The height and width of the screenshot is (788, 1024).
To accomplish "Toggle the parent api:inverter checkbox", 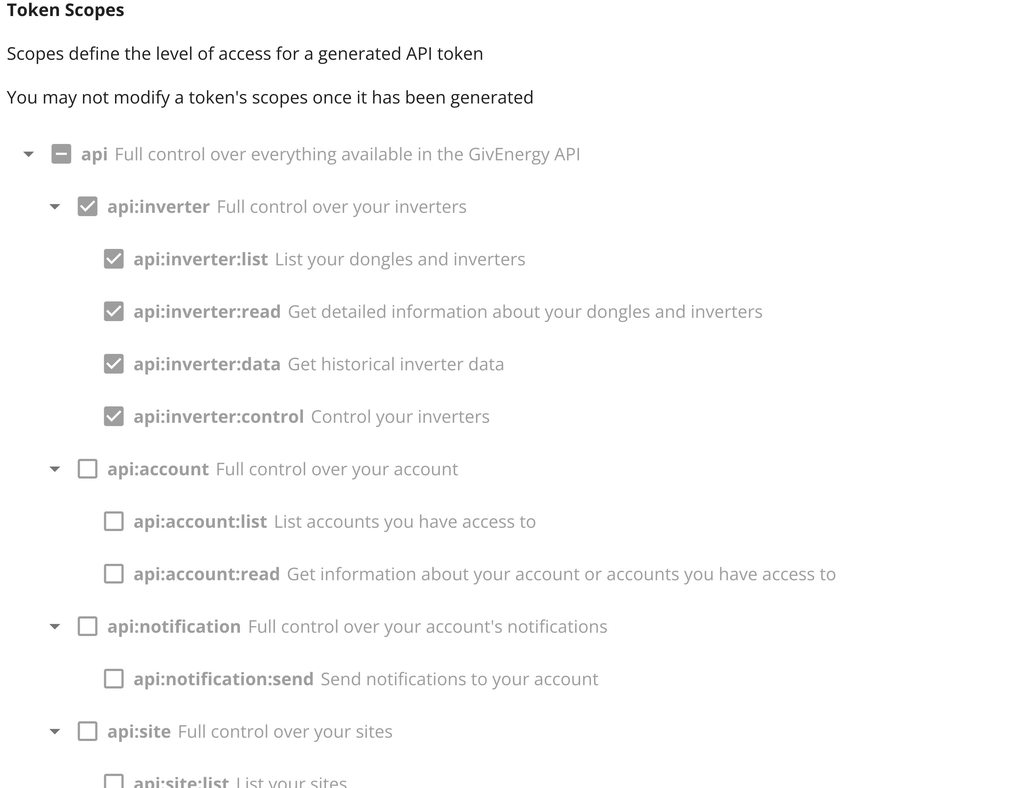I will tap(88, 207).
